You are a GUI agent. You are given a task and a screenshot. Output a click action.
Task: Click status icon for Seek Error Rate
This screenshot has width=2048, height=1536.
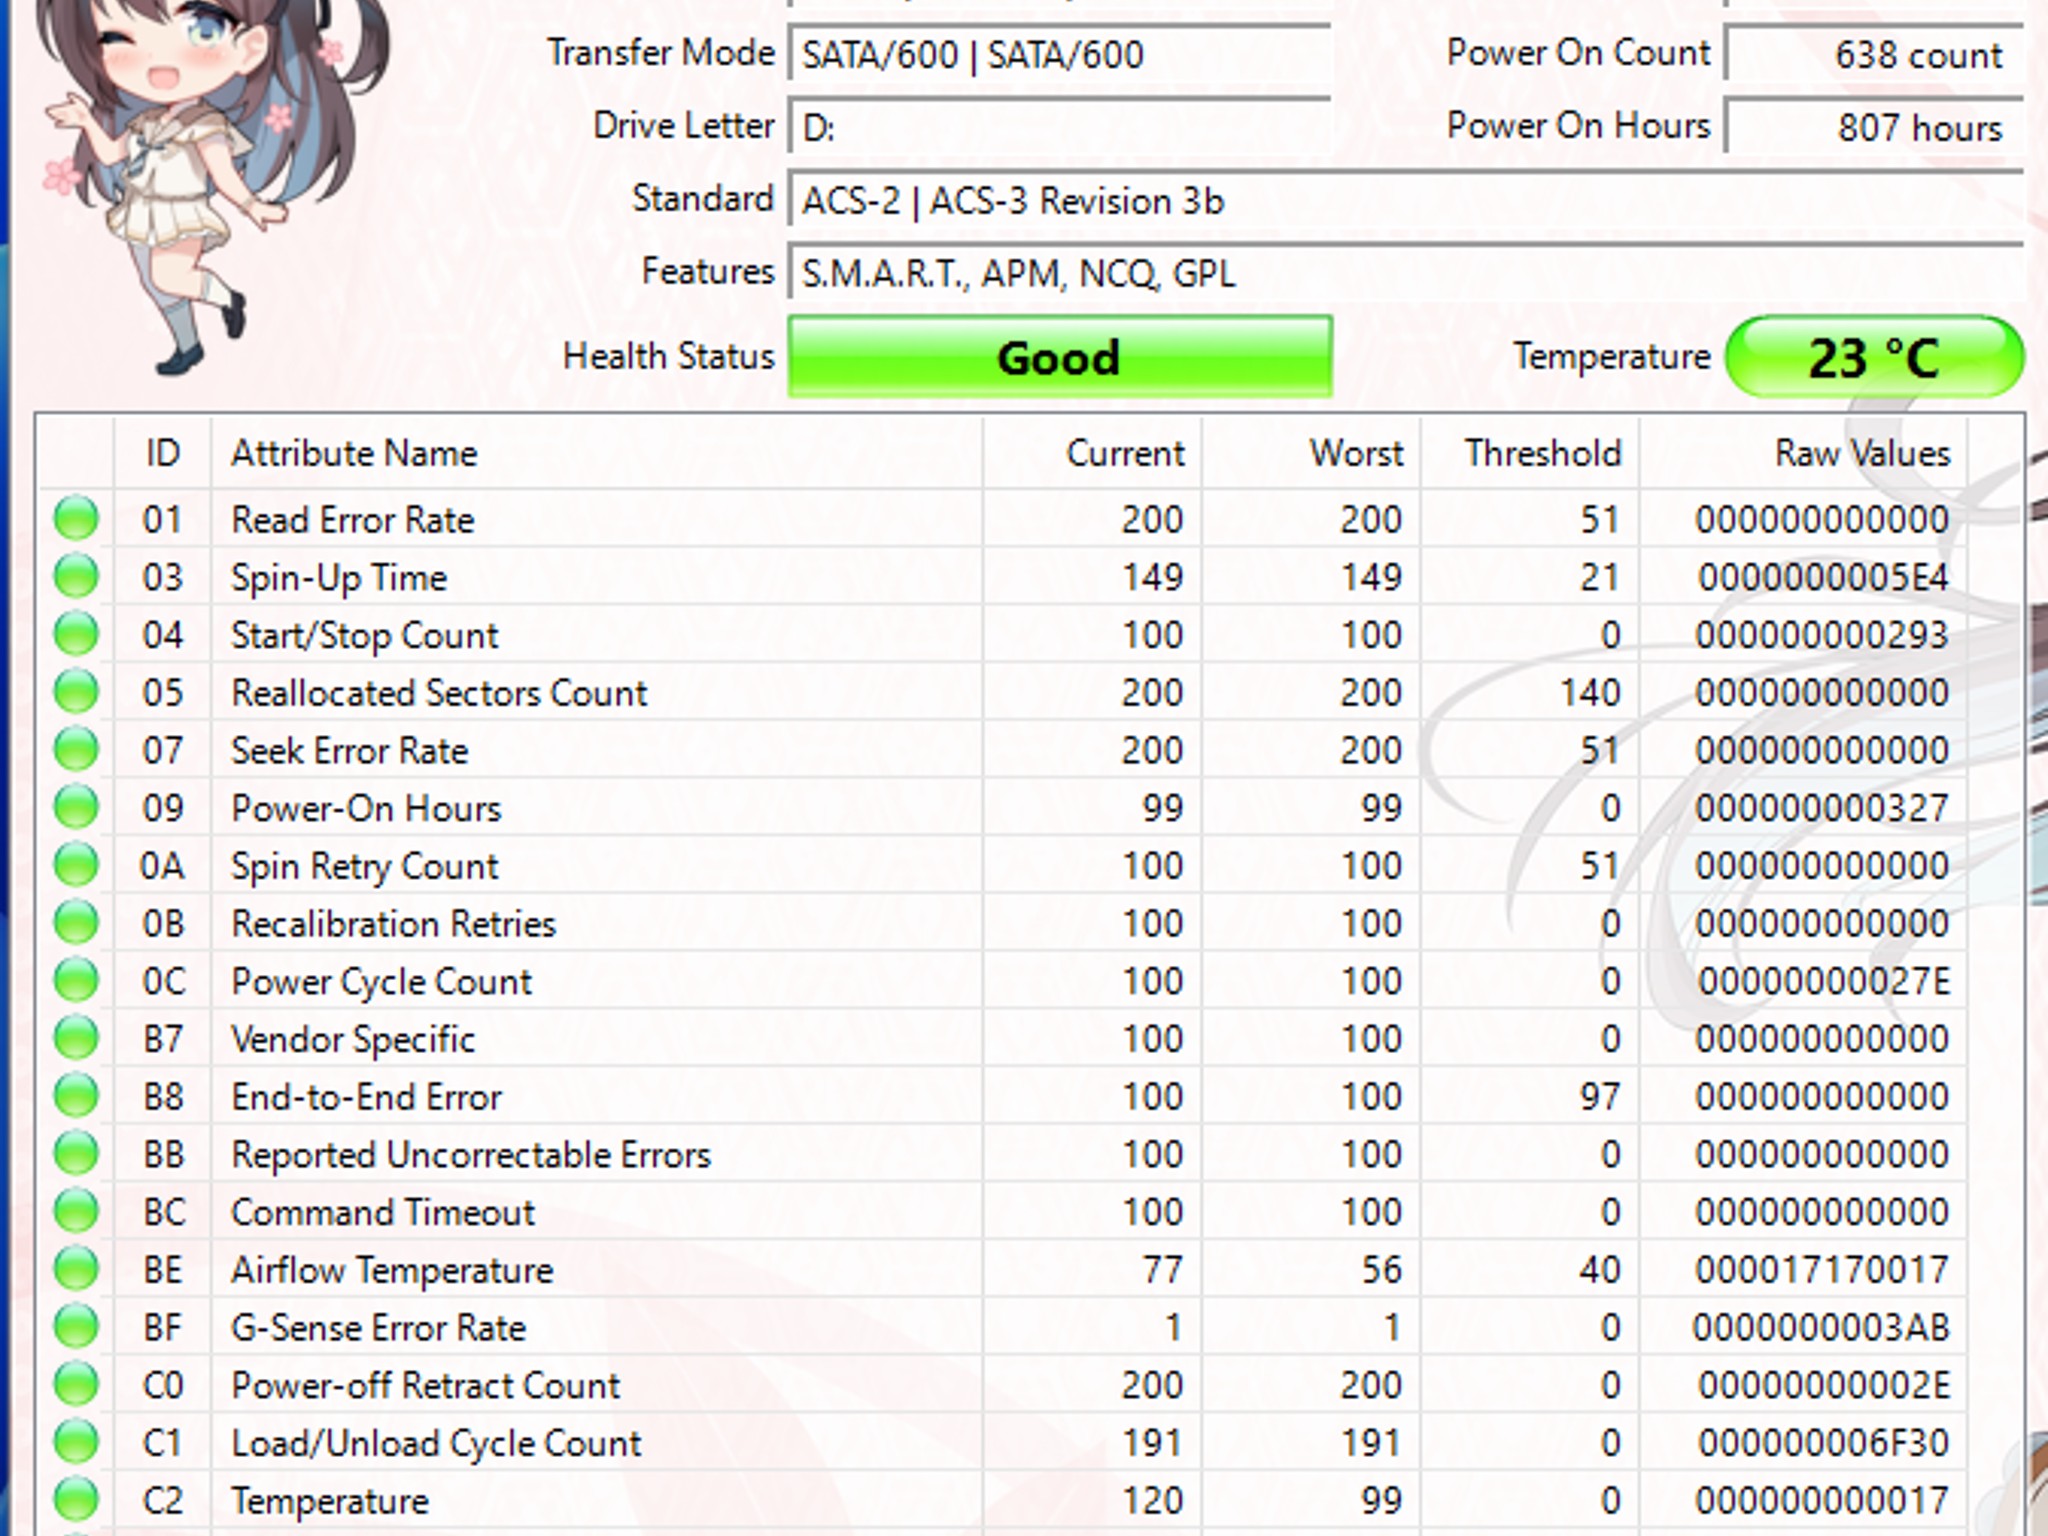click(76, 750)
